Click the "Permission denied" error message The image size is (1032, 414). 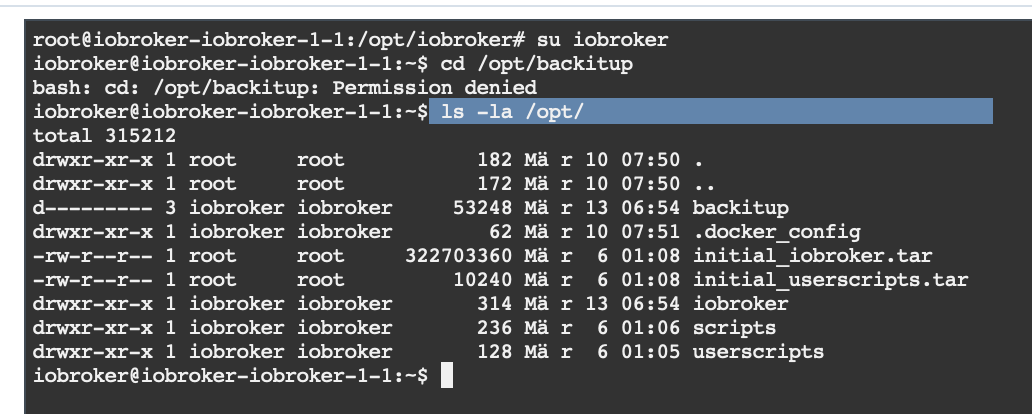[x=440, y=88]
